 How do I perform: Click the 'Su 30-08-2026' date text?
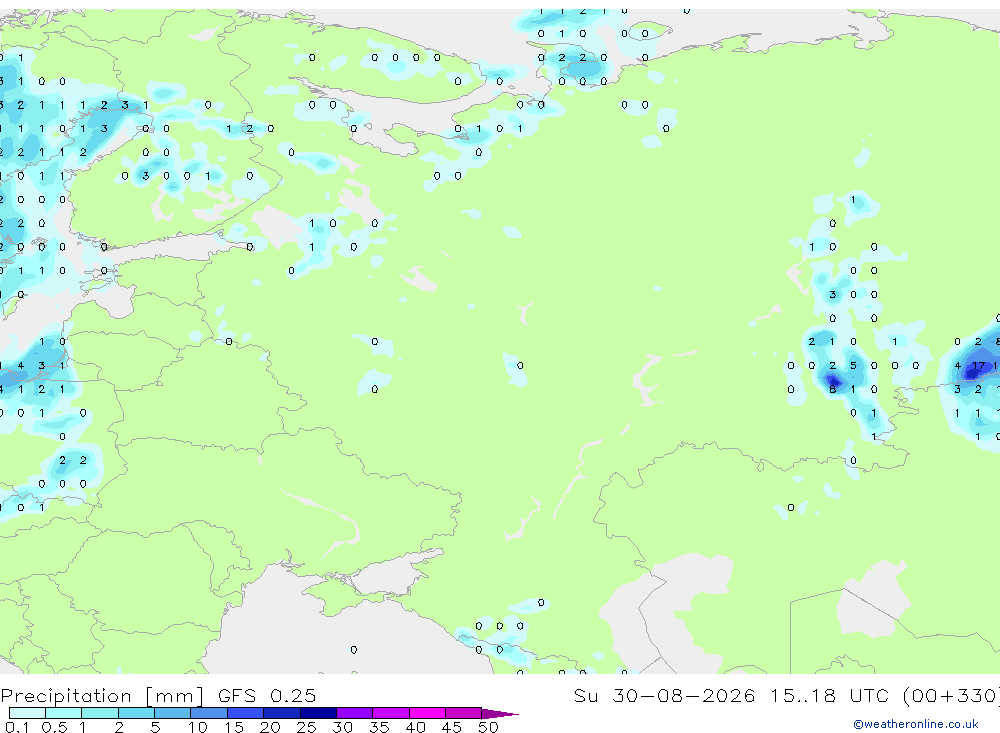[x=664, y=695]
